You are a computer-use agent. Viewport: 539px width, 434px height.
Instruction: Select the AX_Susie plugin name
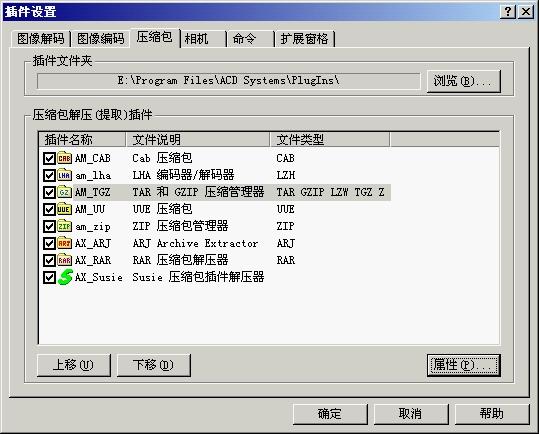[99, 277]
